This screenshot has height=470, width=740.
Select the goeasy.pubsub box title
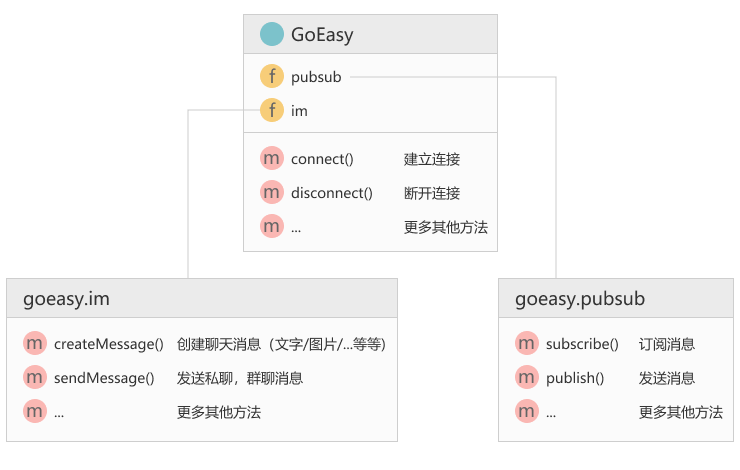[x=580, y=299]
